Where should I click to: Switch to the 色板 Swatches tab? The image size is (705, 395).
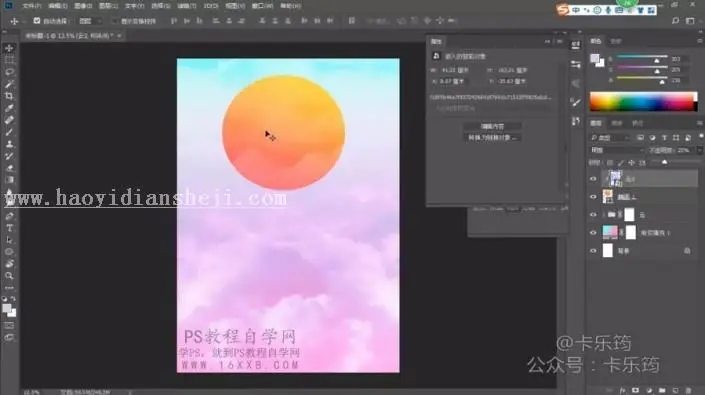(616, 41)
